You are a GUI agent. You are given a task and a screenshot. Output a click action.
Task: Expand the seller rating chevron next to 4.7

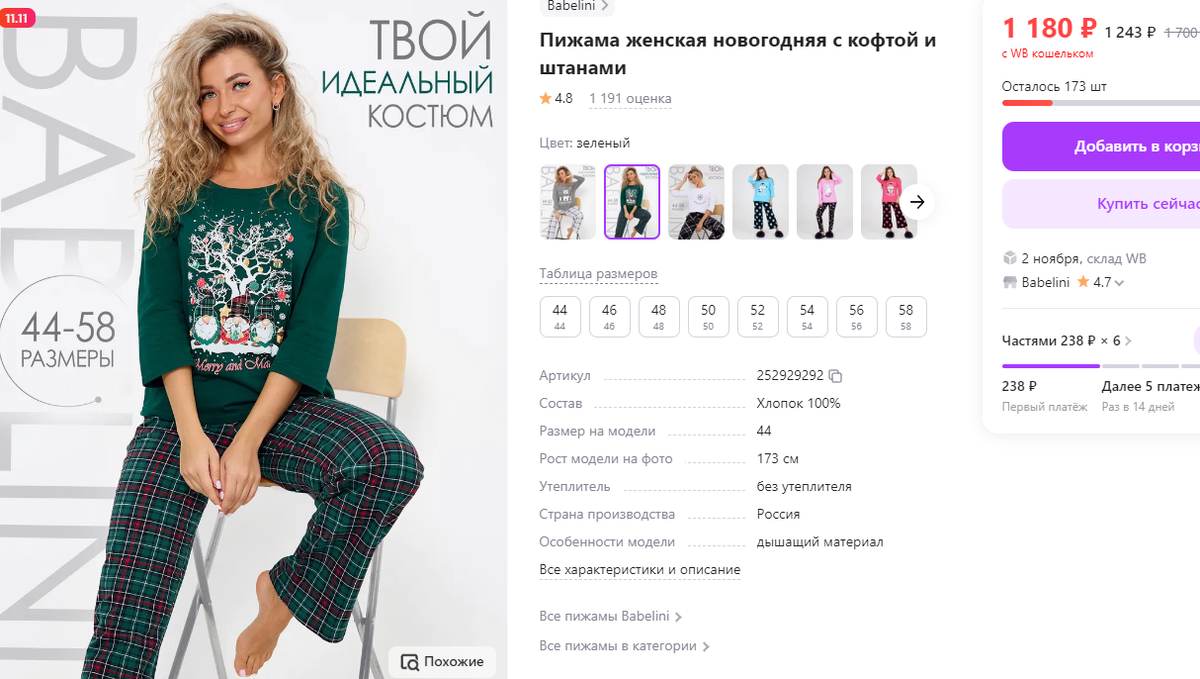pos(1119,283)
